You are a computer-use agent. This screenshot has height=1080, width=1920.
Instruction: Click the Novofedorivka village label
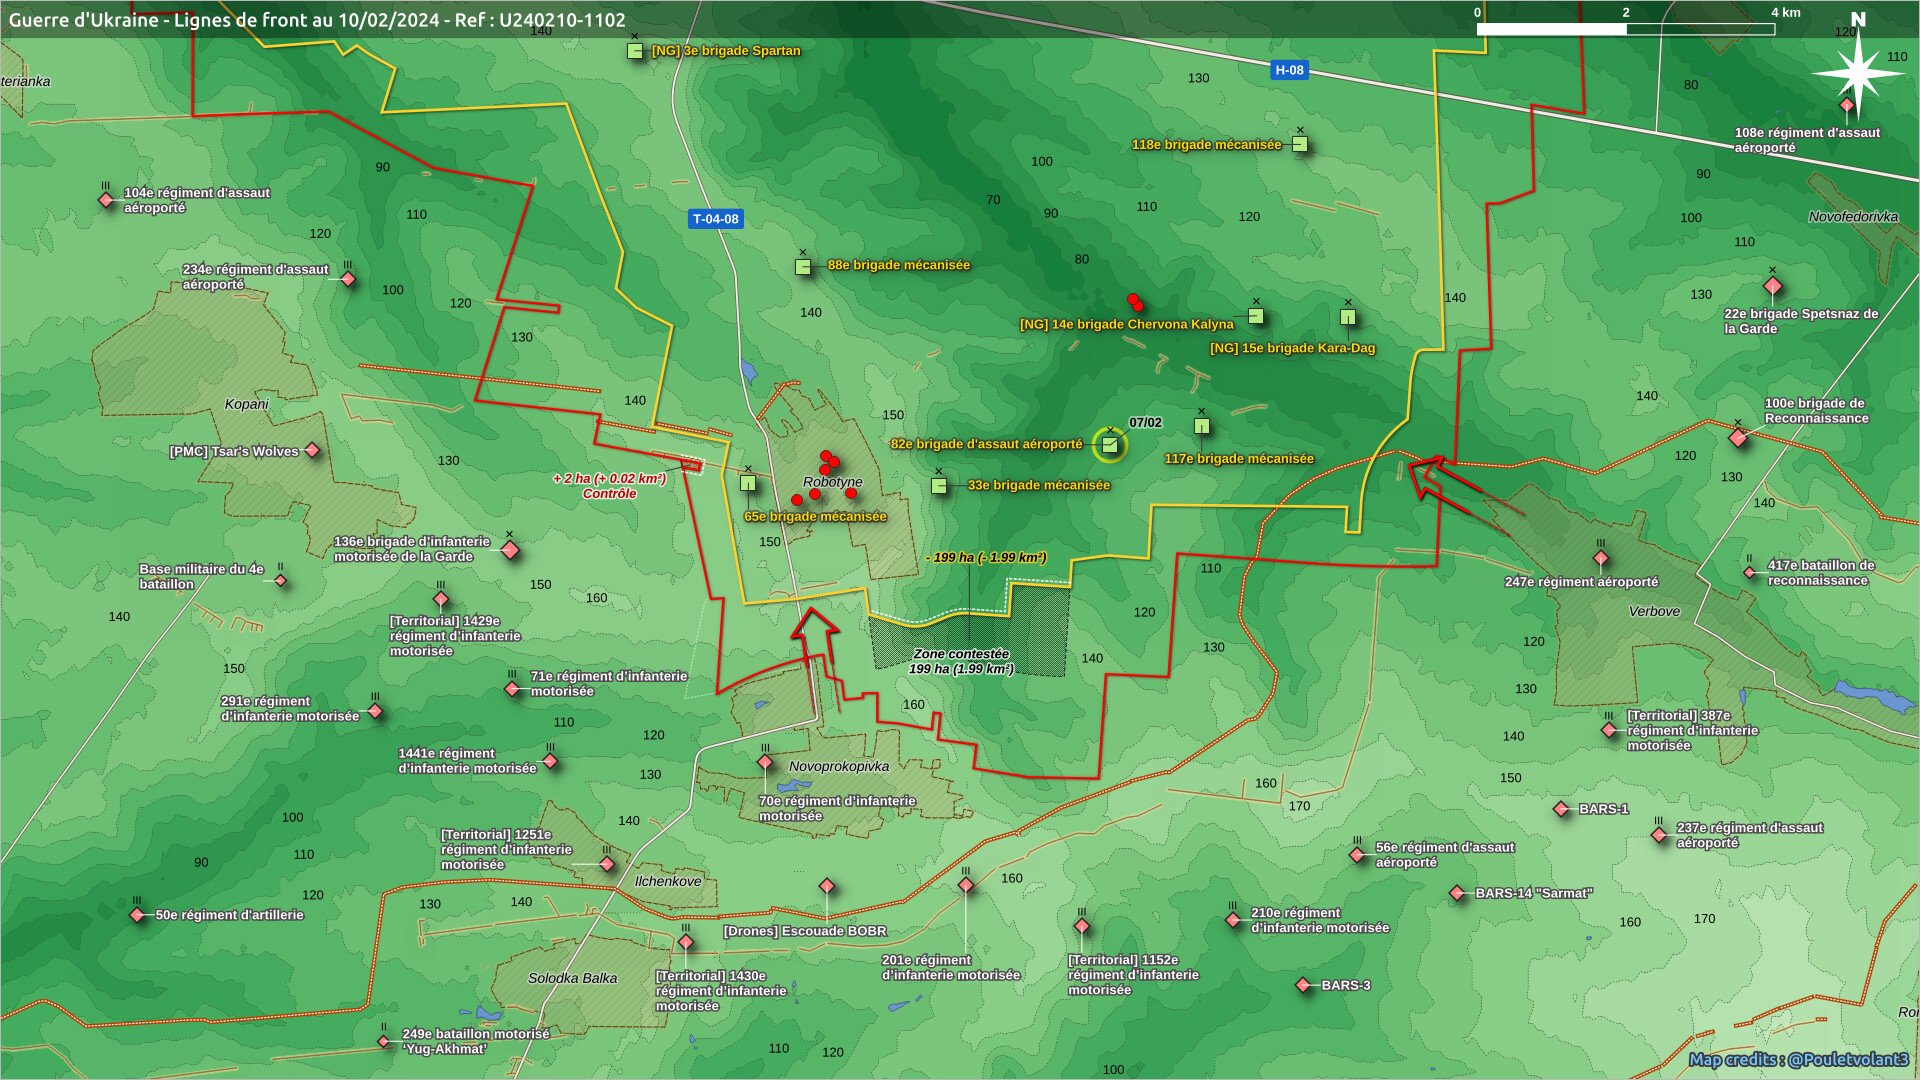1853,216
